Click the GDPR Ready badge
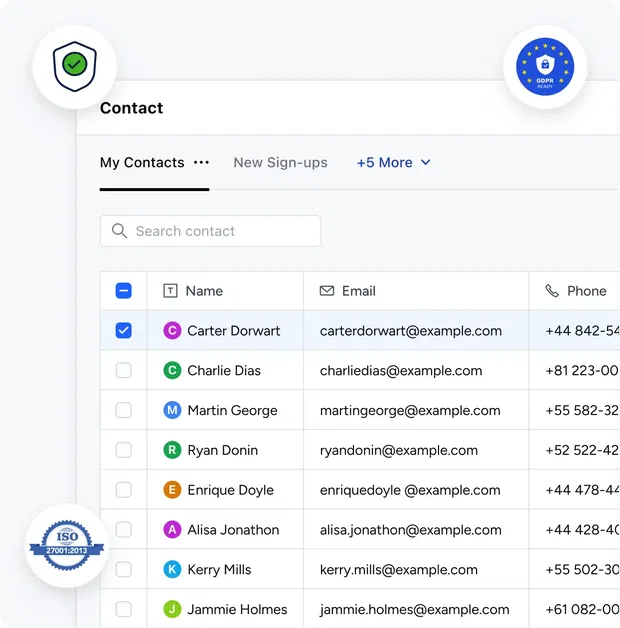The height and width of the screenshot is (628, 620). 545,66
